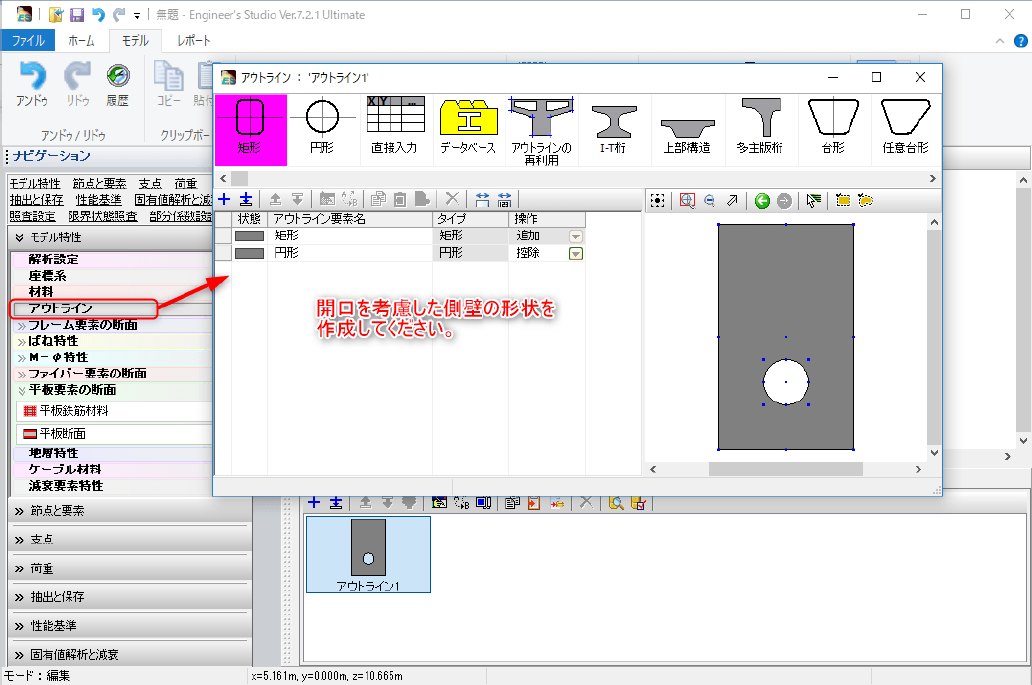The image size is (1032, 685).
Task: Expand the 支点 accordion section
Action: click(x=130, y=540)
